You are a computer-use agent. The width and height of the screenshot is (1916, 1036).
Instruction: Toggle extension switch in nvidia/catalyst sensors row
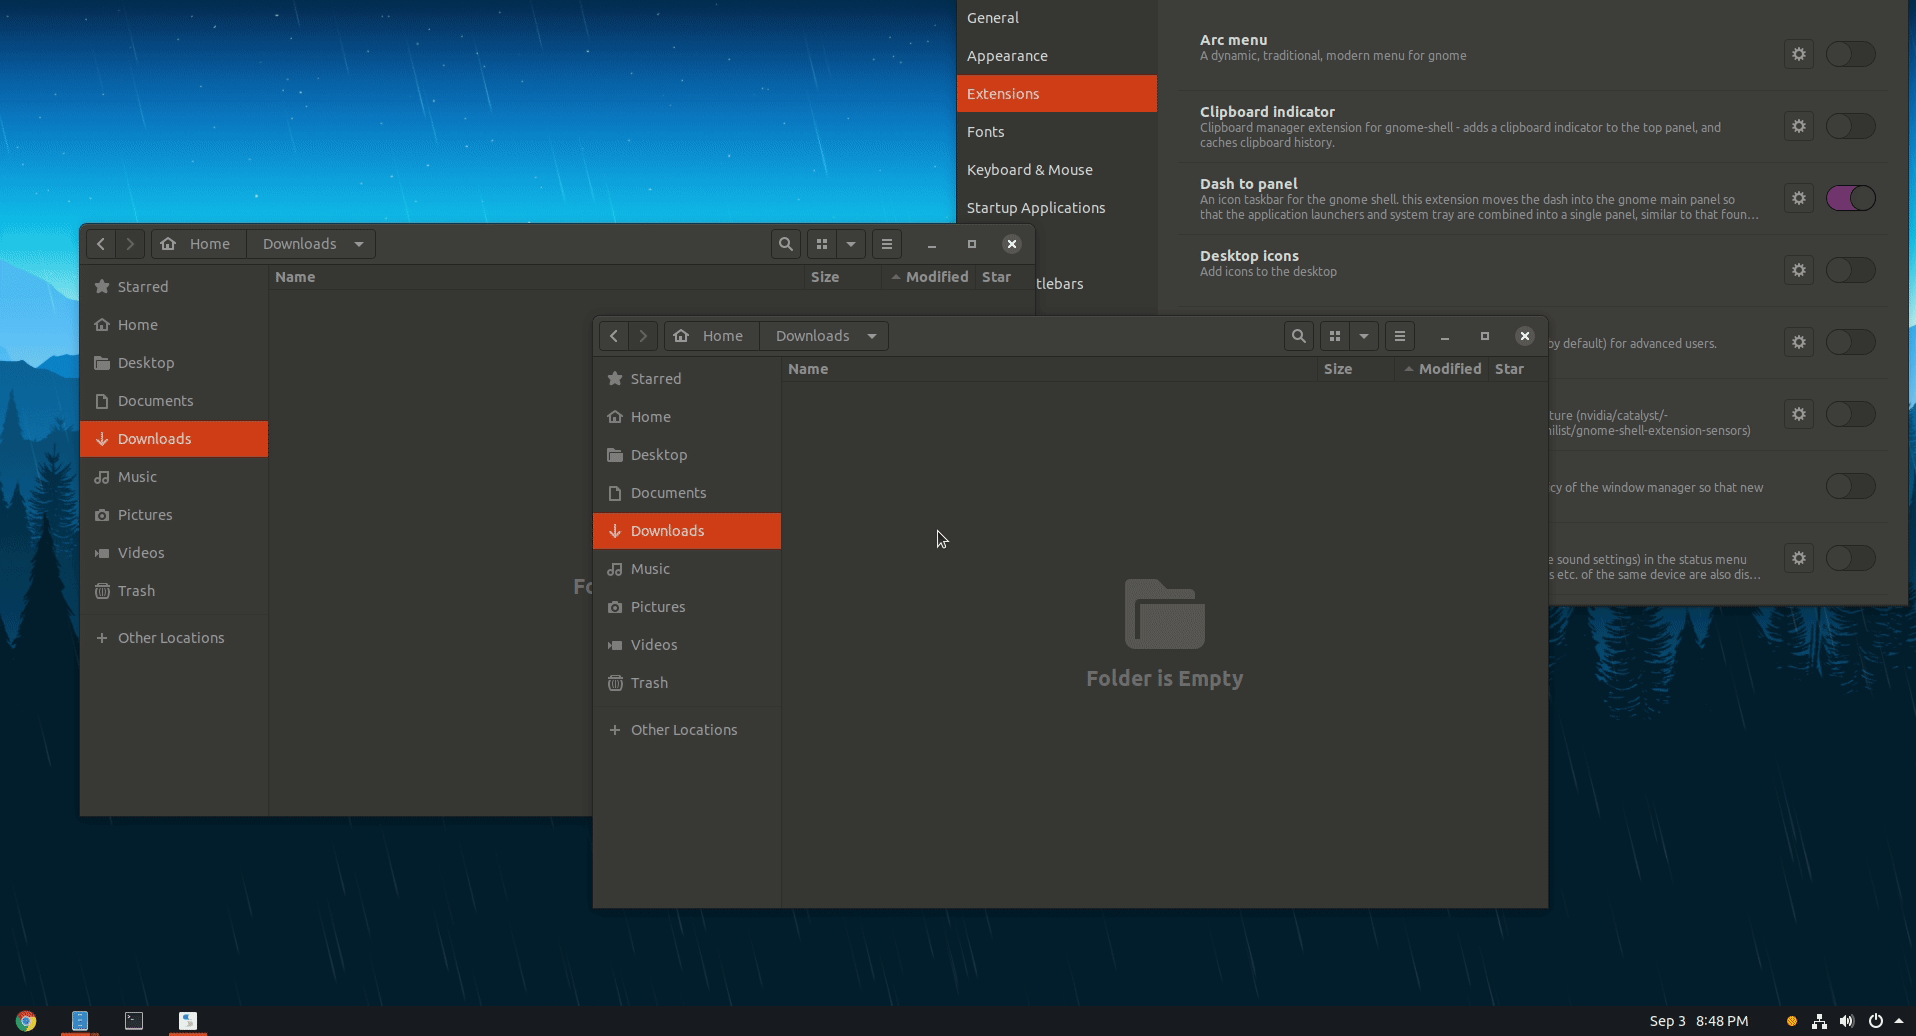coord(1850,414)
